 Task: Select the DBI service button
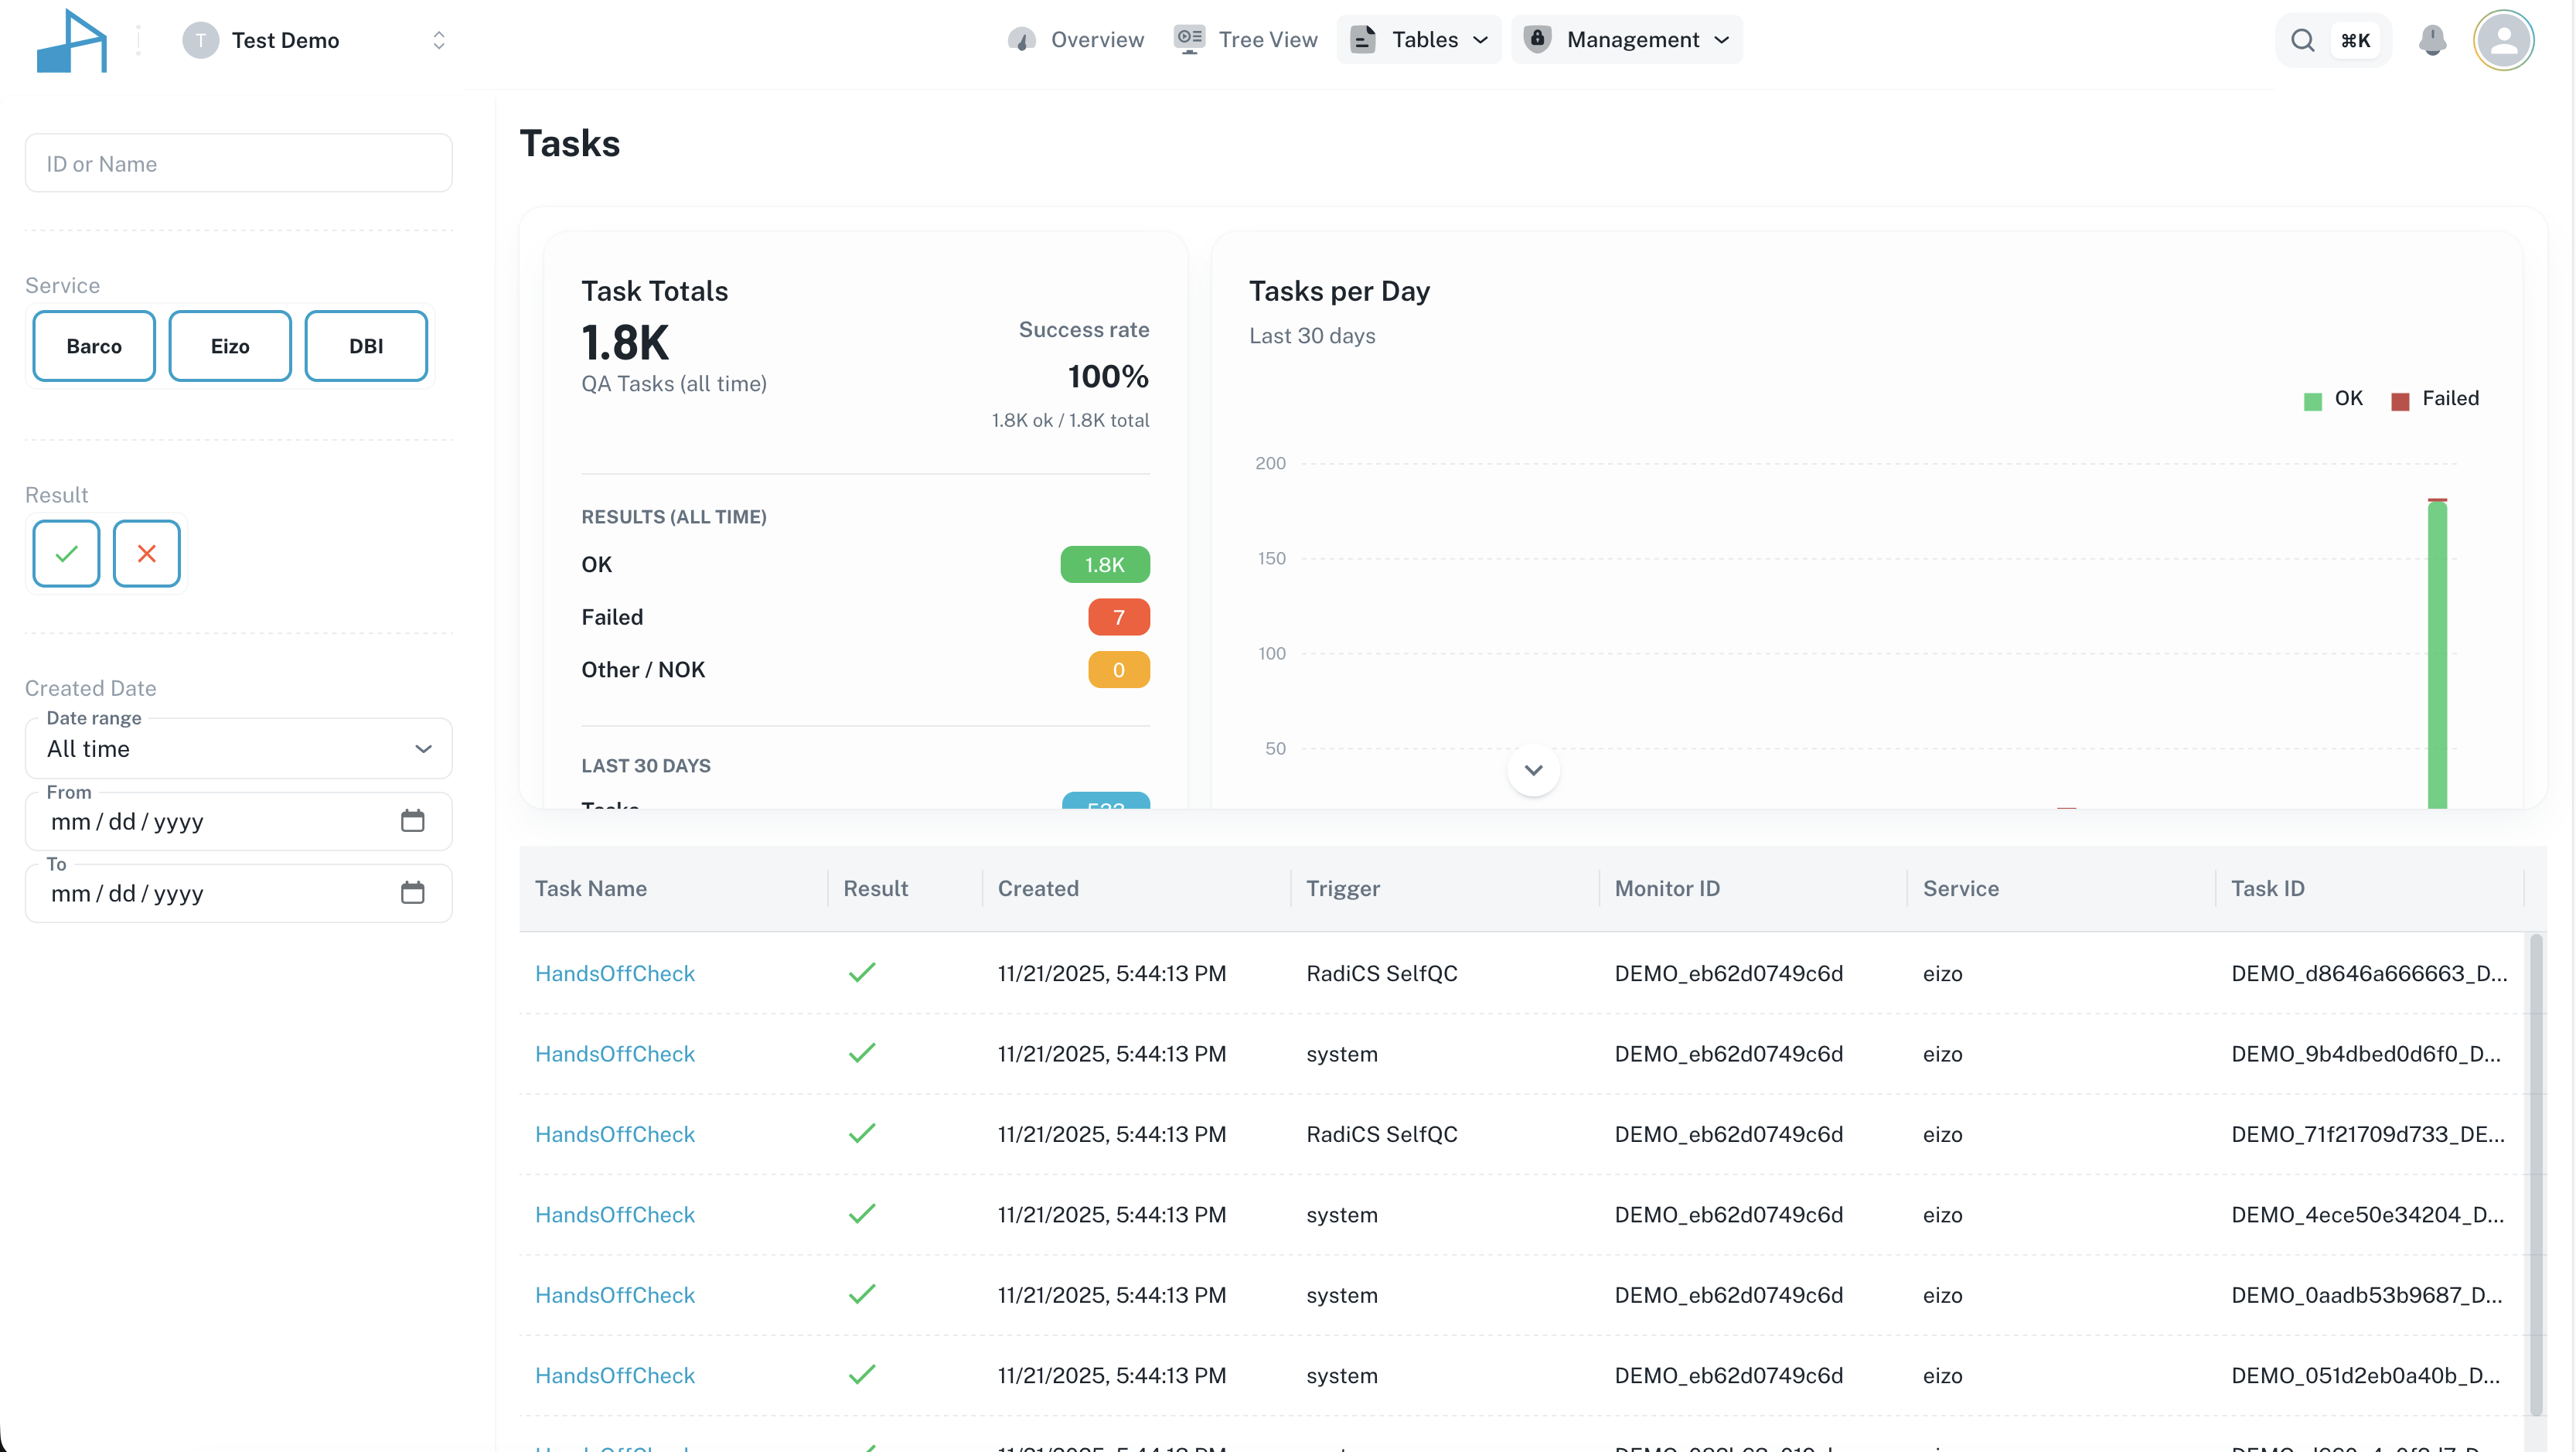[x=366, y=346]
